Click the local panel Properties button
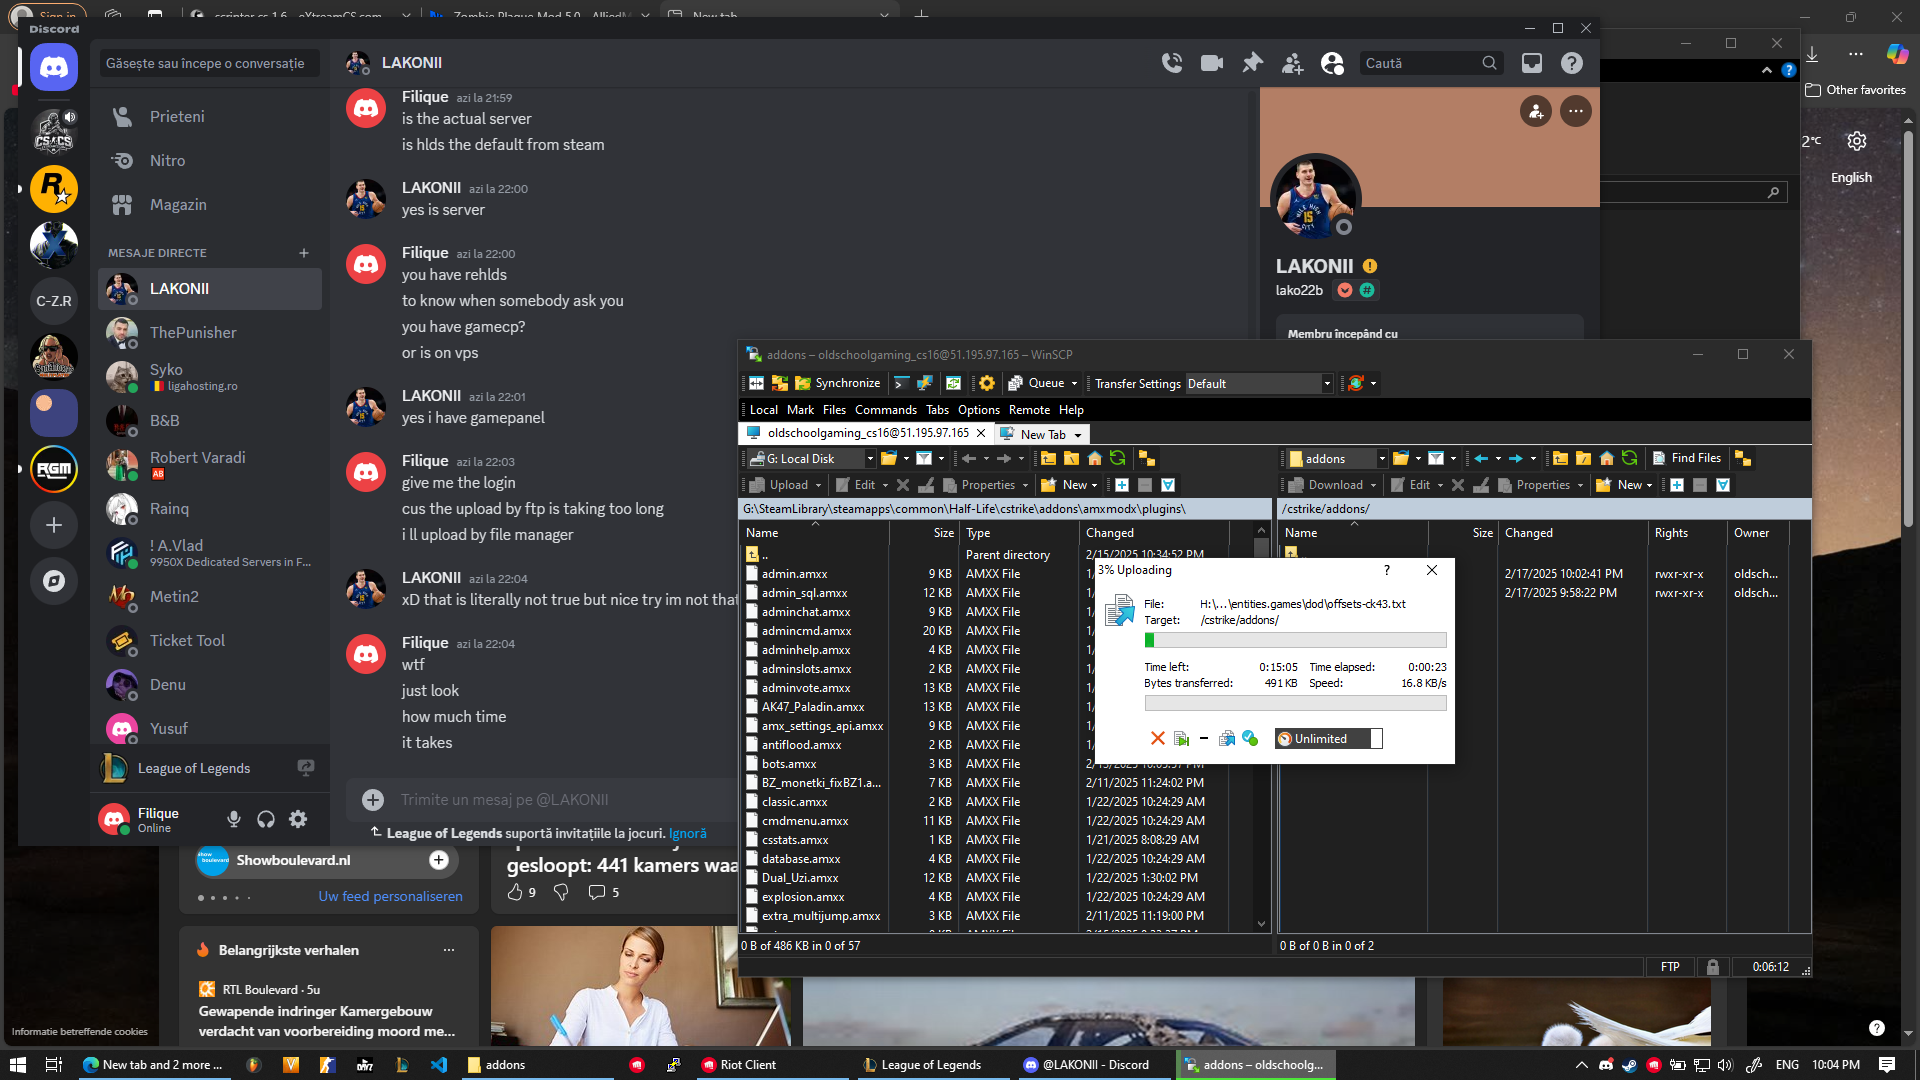Screen dimensions: 1920x1080 pyautogui.click(x=980, y=485)
